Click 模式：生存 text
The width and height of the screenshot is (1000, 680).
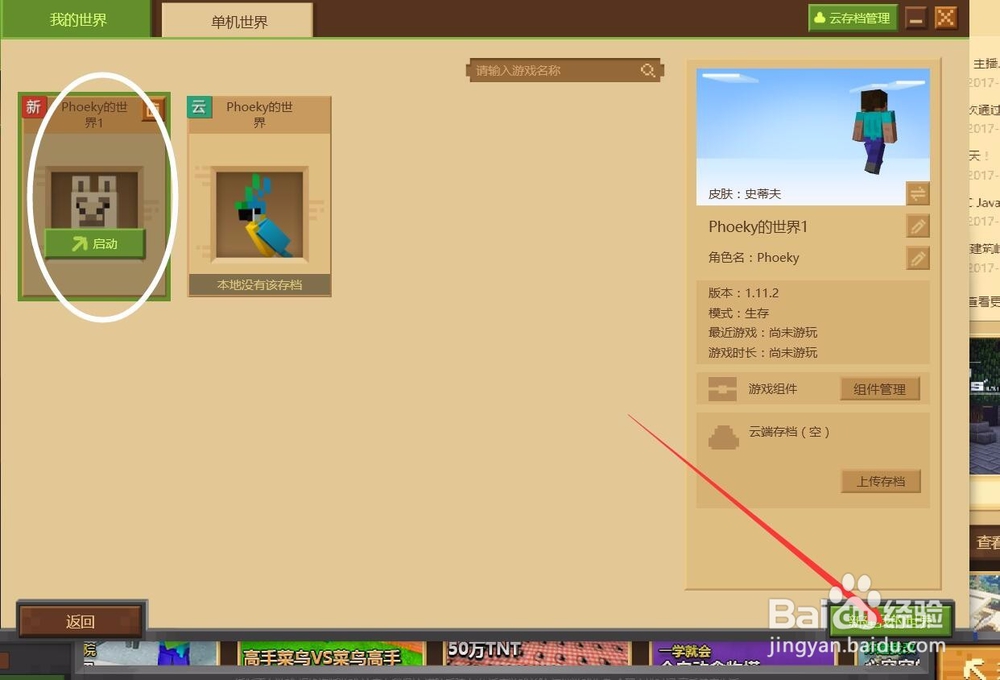click(x=739, y=313)
